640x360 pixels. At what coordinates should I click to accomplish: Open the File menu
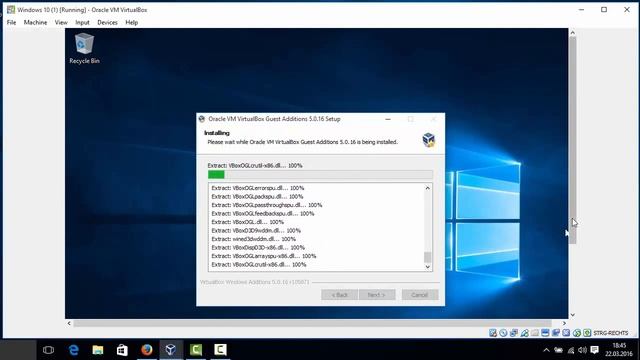[11, 22]
